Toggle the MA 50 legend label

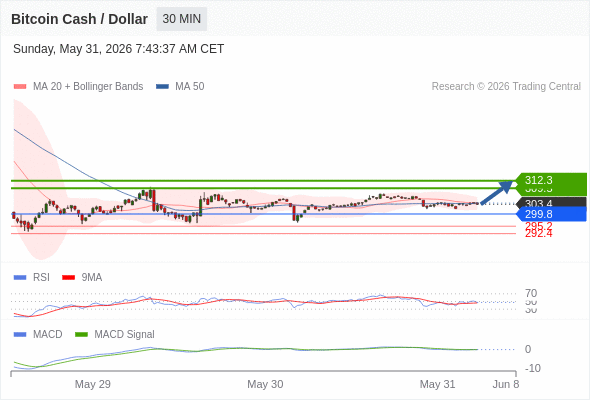tap(190, 87)
